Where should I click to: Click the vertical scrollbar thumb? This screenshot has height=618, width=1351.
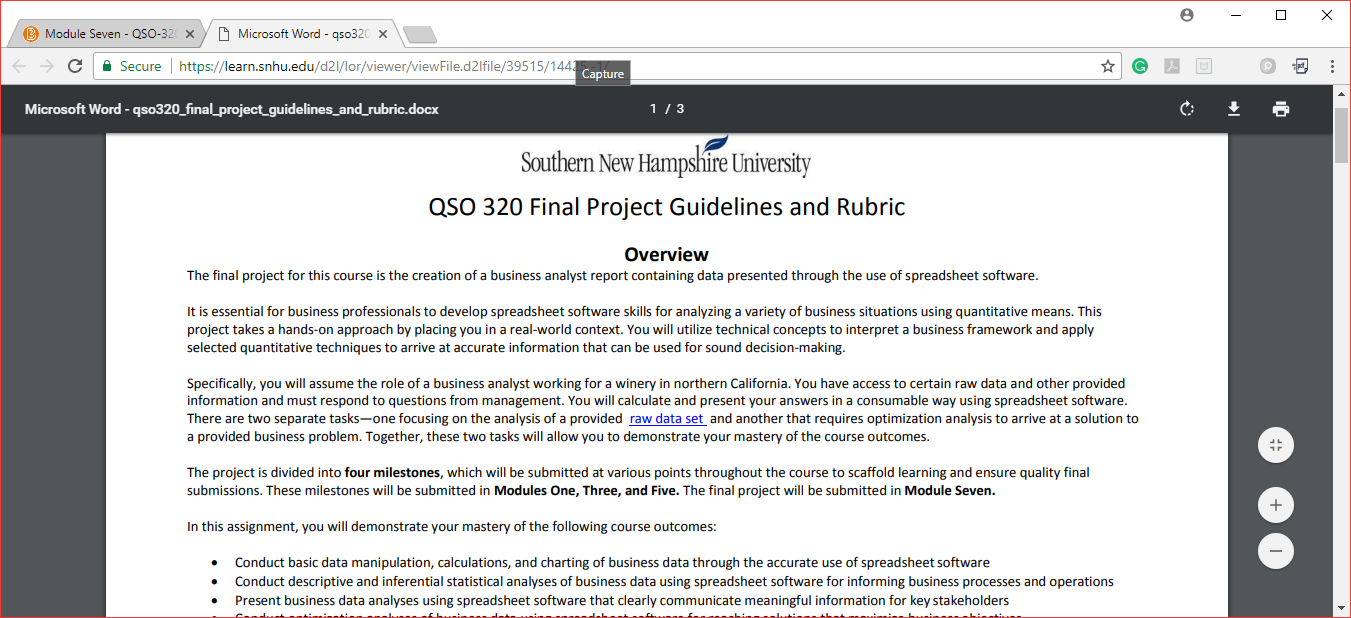[x=1342, y=134]
